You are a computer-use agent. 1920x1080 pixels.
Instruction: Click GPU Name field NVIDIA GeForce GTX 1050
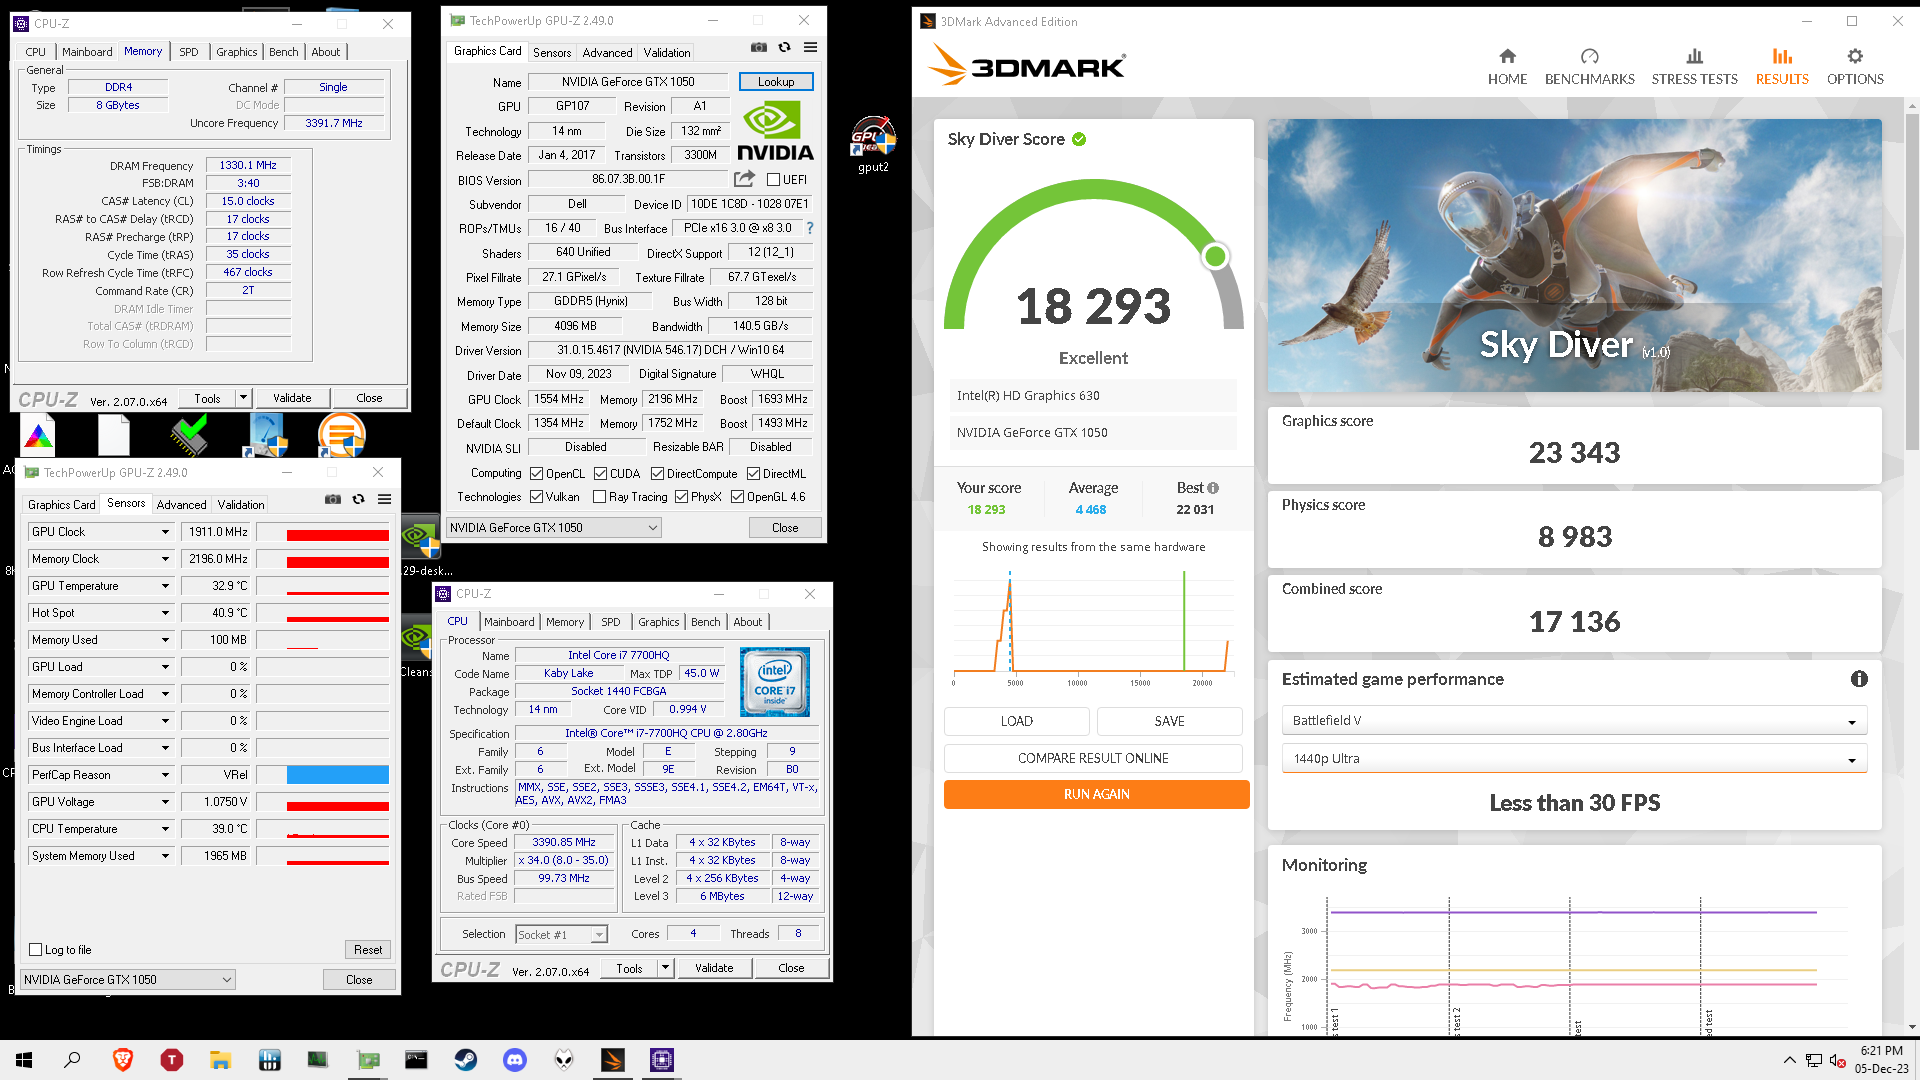click(x=628, y=82)
